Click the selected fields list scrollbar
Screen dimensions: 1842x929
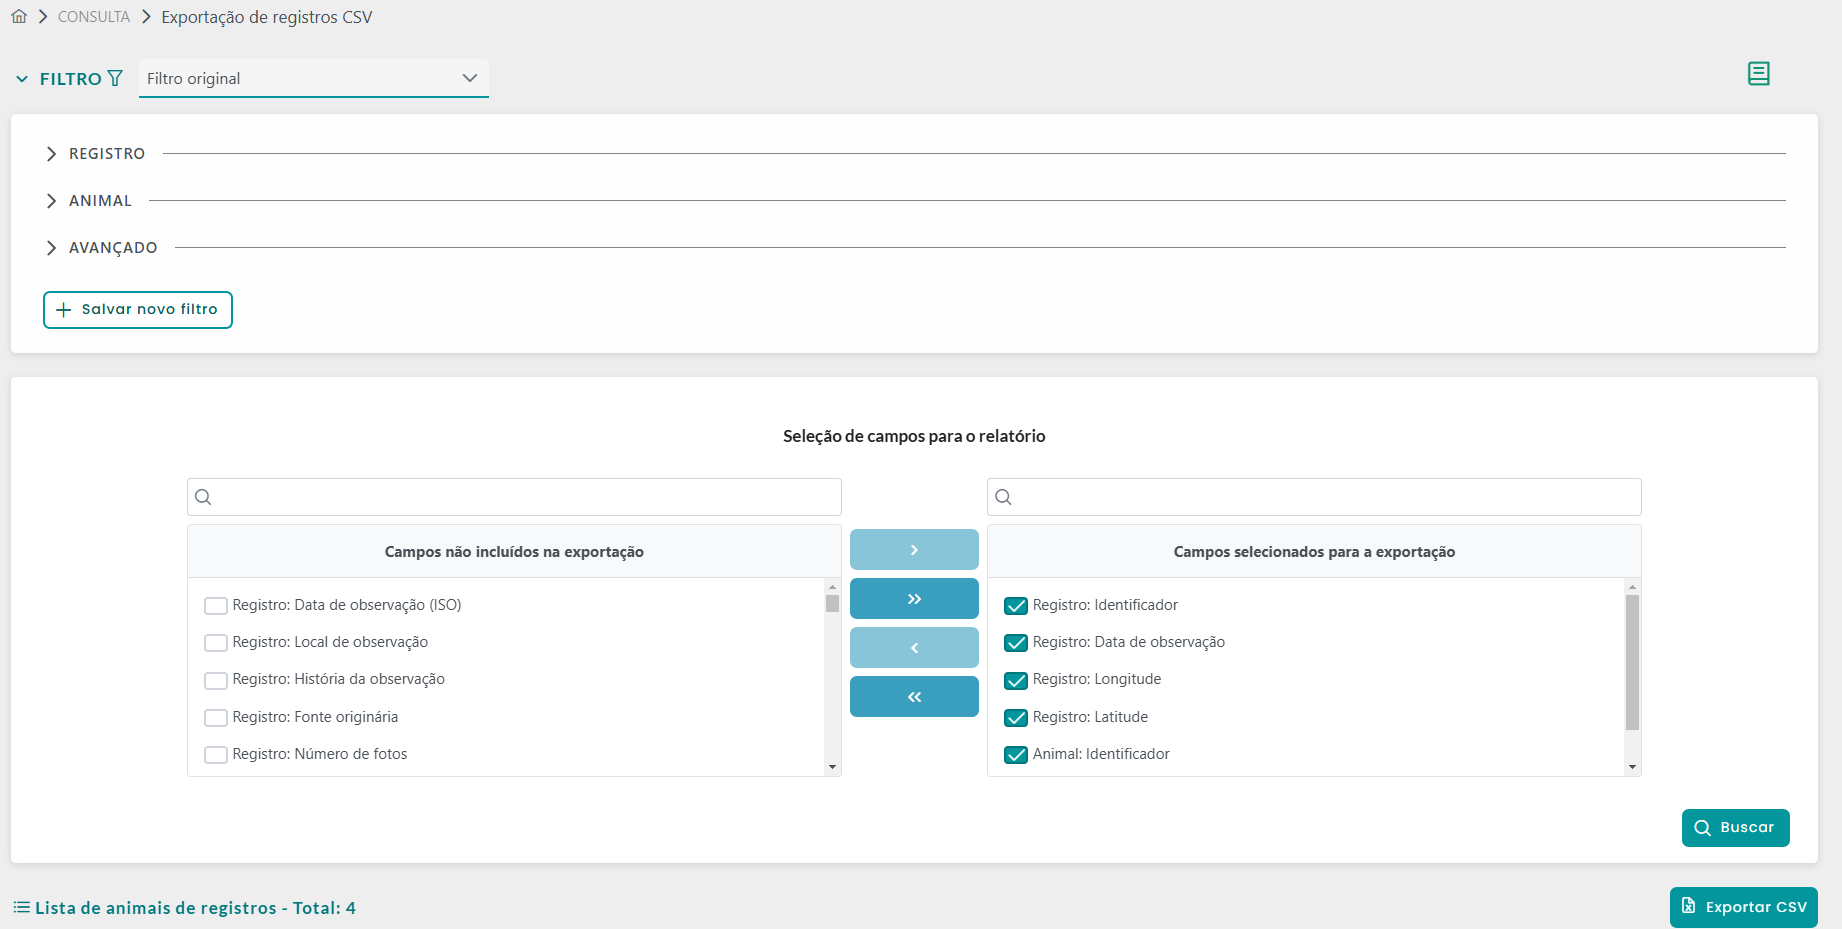tap(1632, 662)
